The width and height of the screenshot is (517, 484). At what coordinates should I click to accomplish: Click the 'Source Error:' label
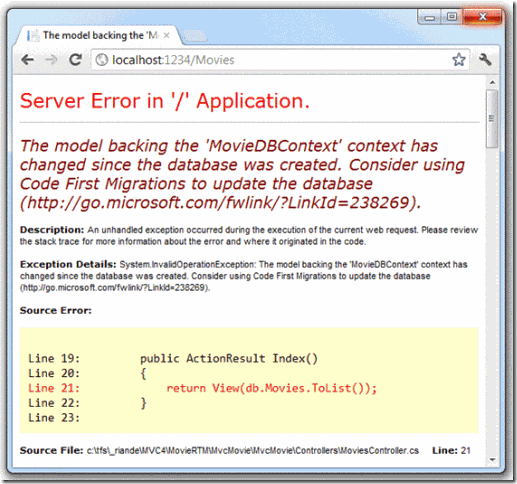[56, 310]
